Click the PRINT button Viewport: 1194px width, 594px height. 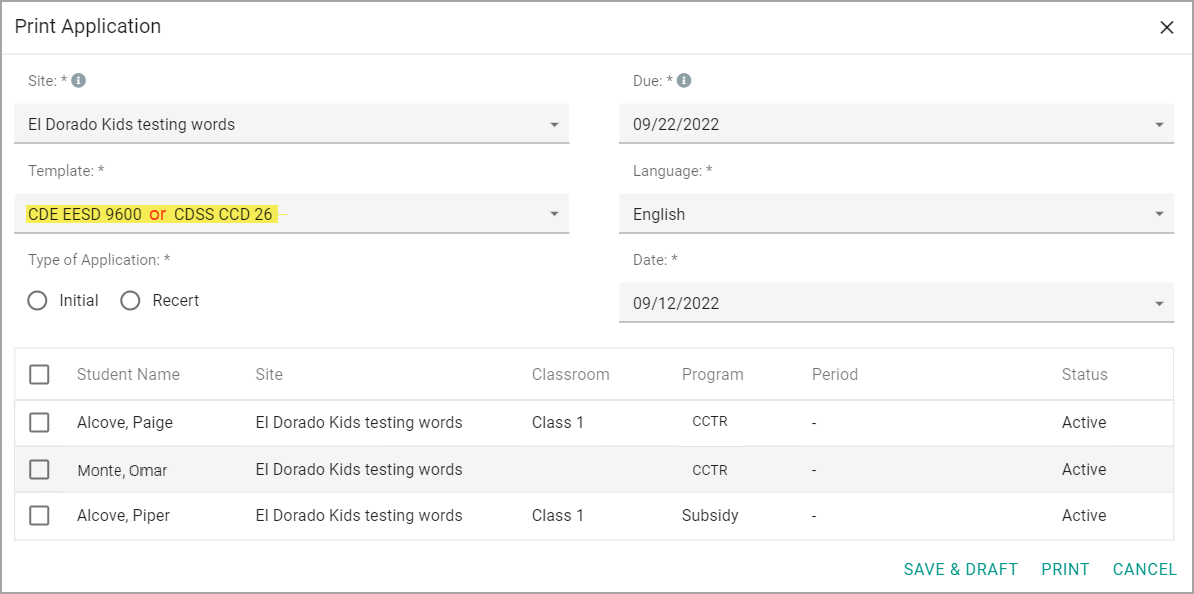click(x=1065, y=570)
